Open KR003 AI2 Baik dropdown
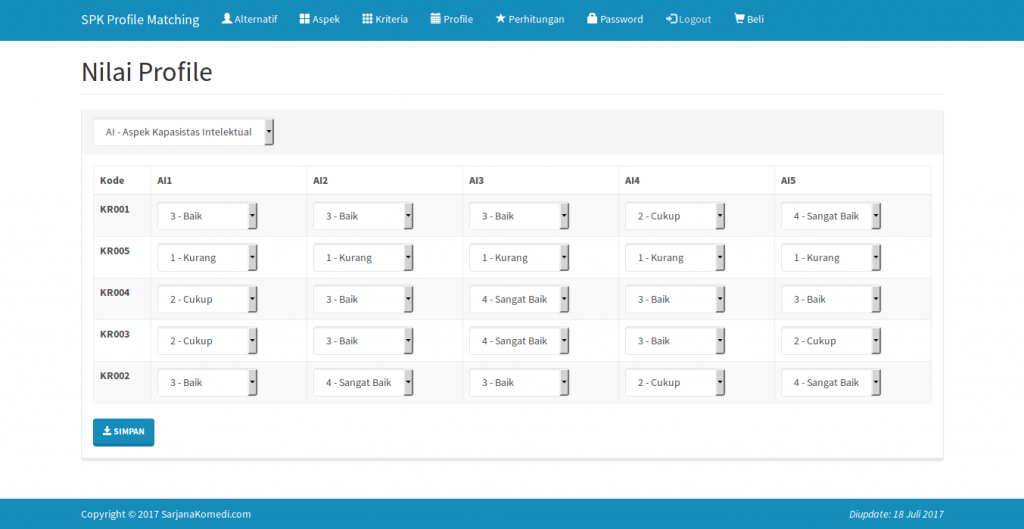The width and height of the screenshot is (1024, 529). [x=363, y=341]
